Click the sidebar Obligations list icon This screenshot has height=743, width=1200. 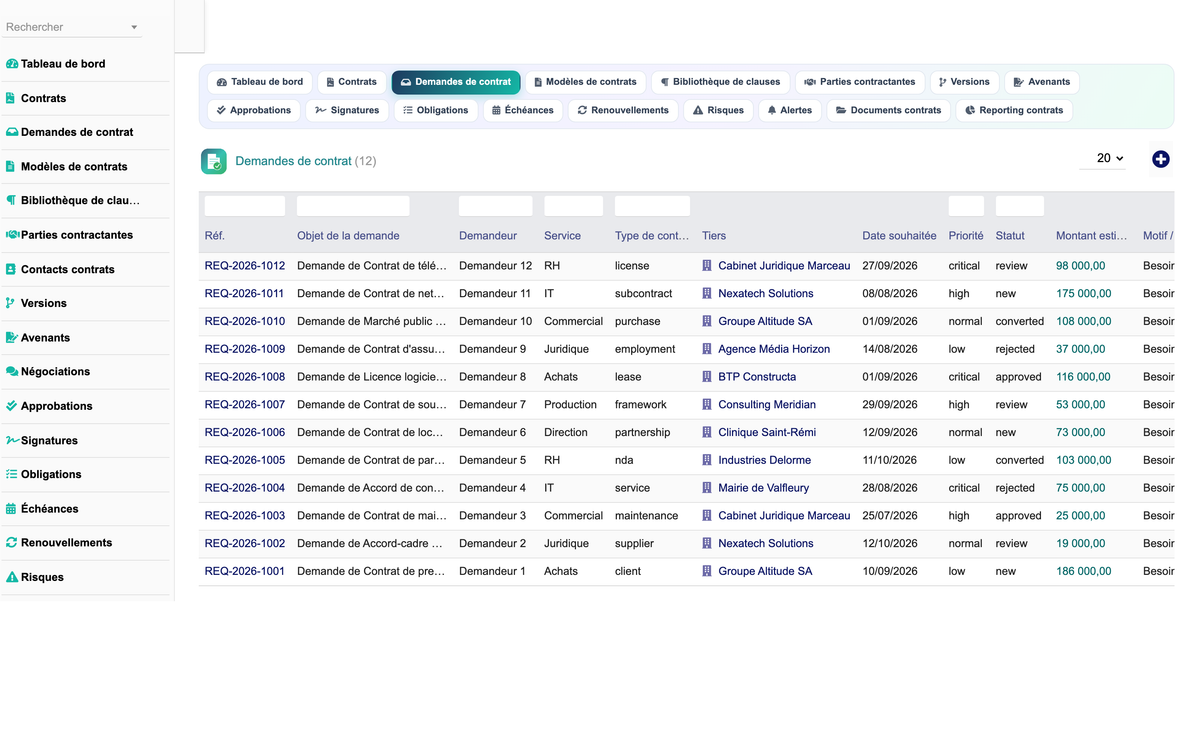[12, 474]
